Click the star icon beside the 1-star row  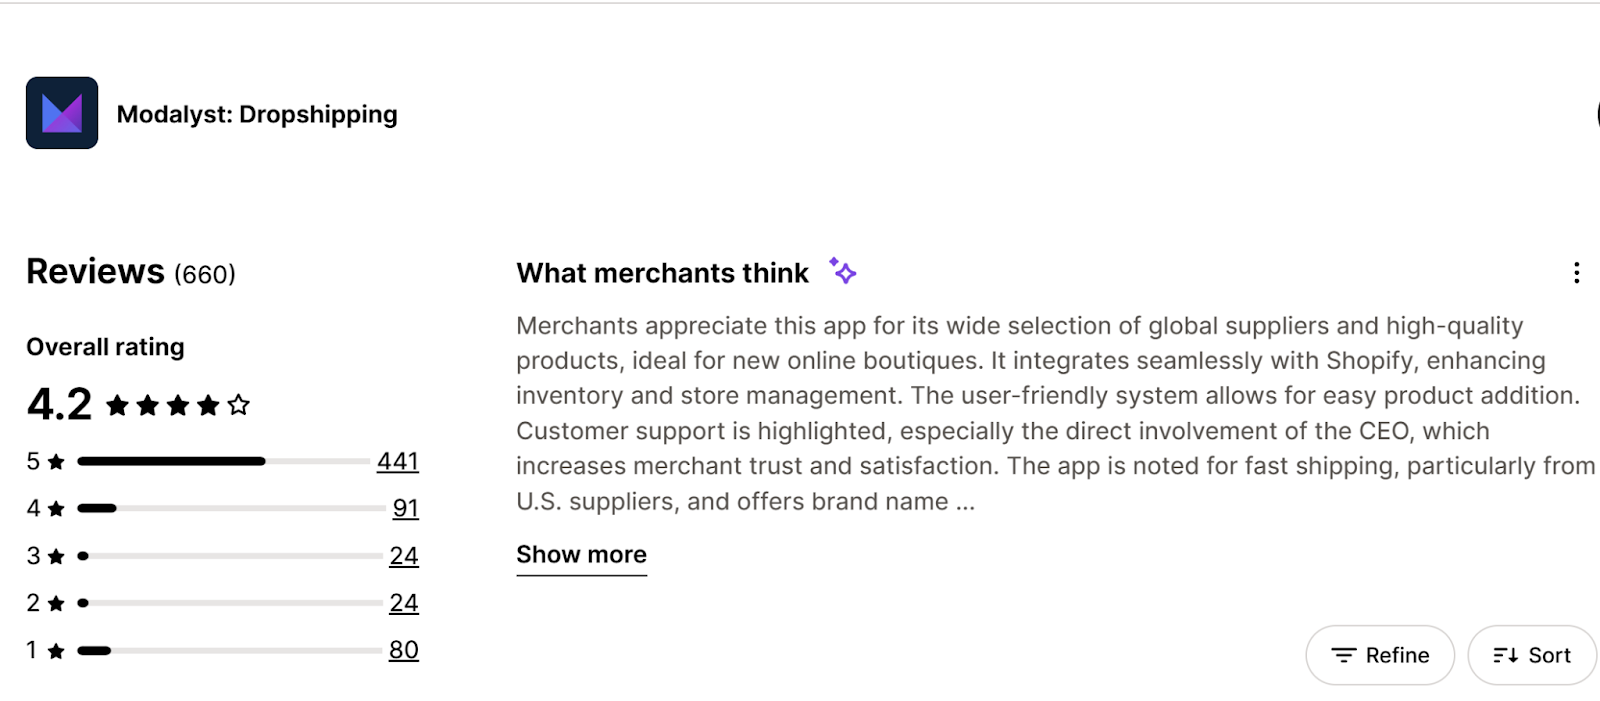point(57,649)
